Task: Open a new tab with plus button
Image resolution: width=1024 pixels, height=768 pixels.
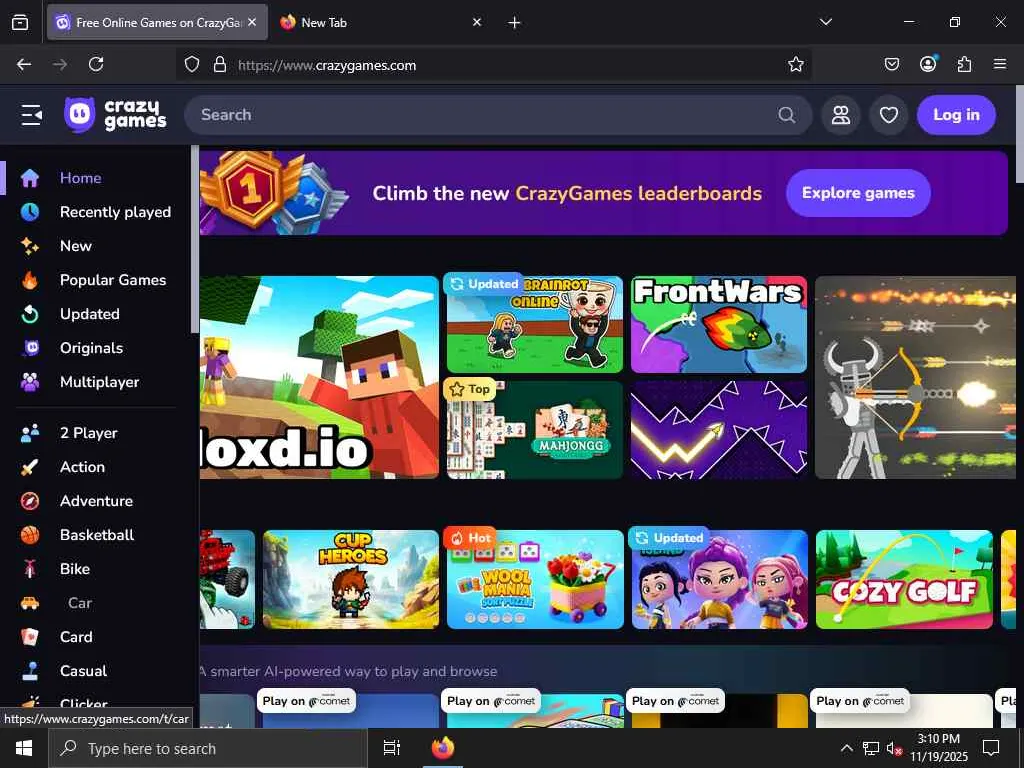Action: tap(514, 23)
